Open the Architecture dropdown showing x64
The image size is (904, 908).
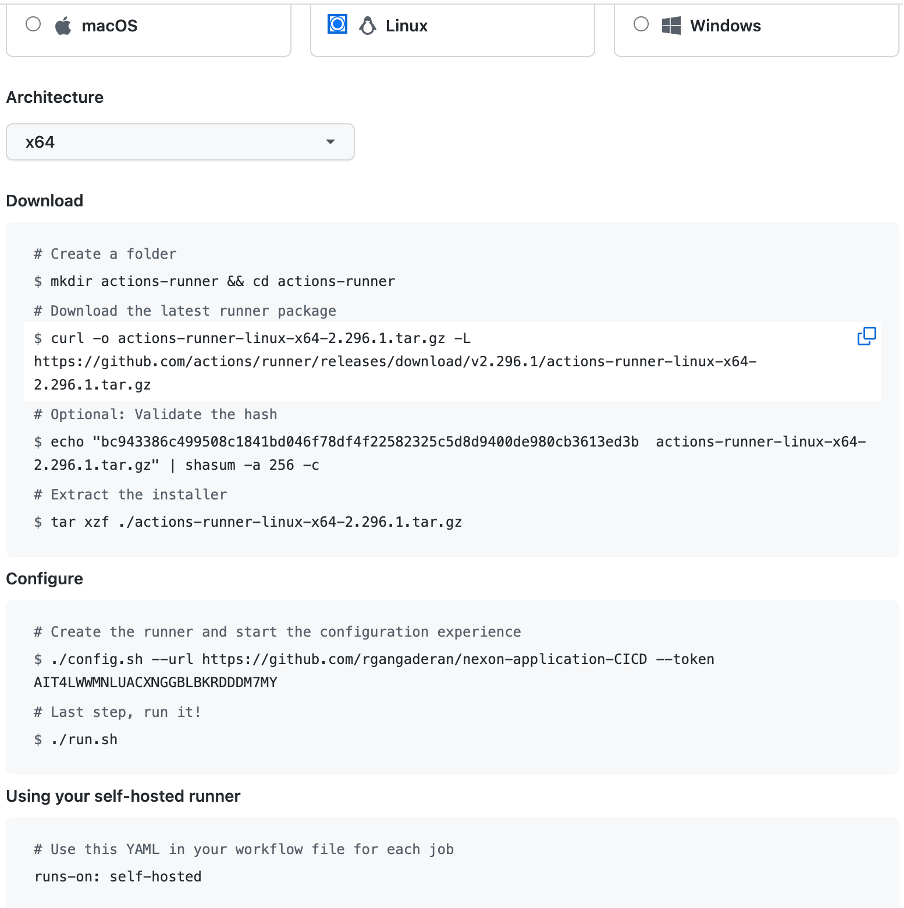(180, 142)
